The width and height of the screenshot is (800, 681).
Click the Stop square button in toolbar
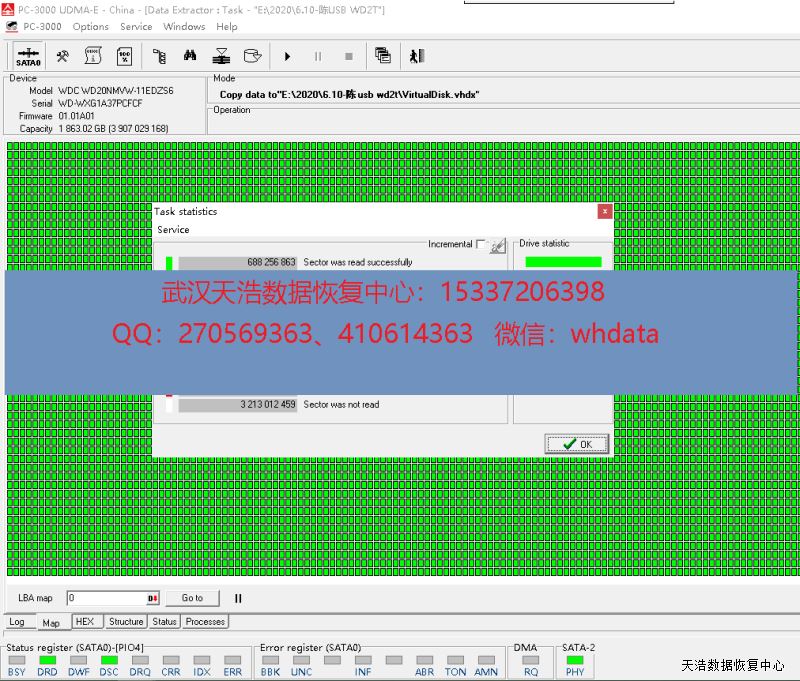click(x=348, y=56)
